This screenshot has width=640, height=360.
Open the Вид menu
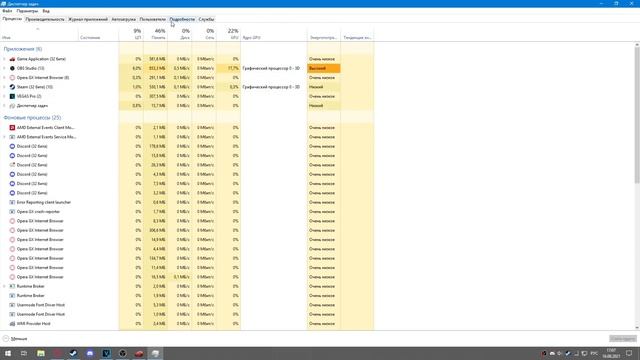coord(46,11)
